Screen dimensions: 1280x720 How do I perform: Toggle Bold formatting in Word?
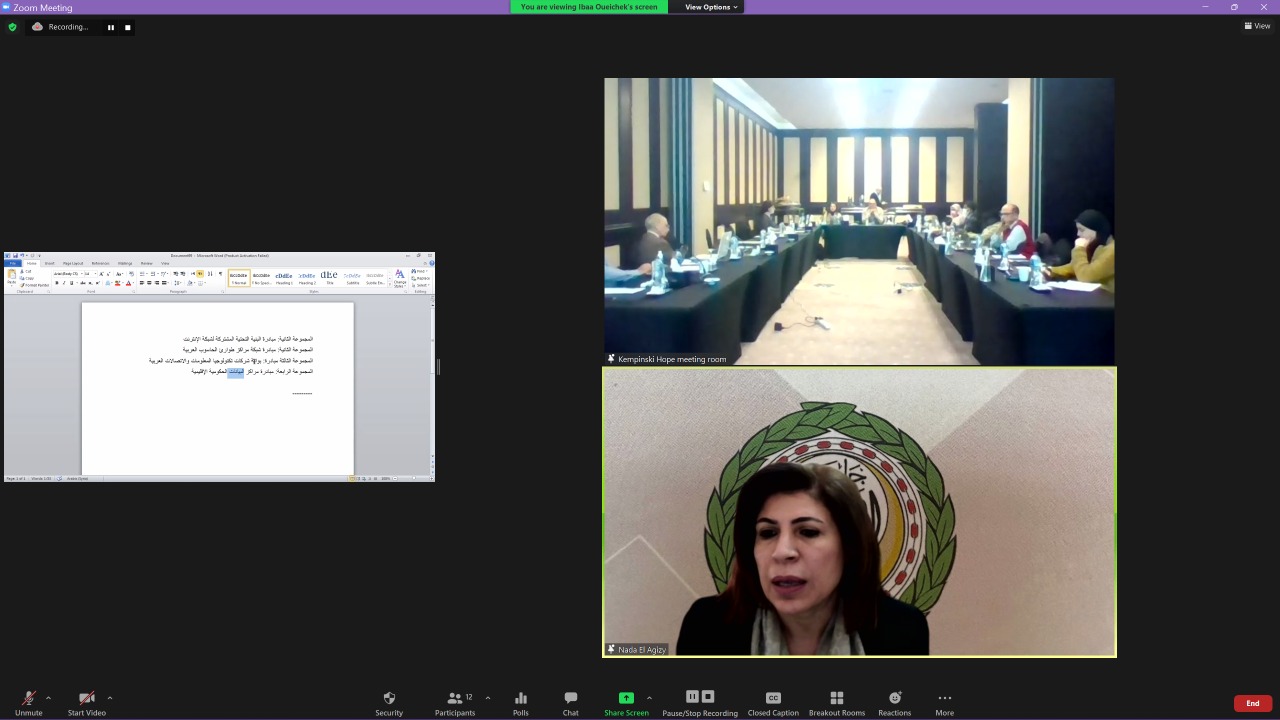57,283
